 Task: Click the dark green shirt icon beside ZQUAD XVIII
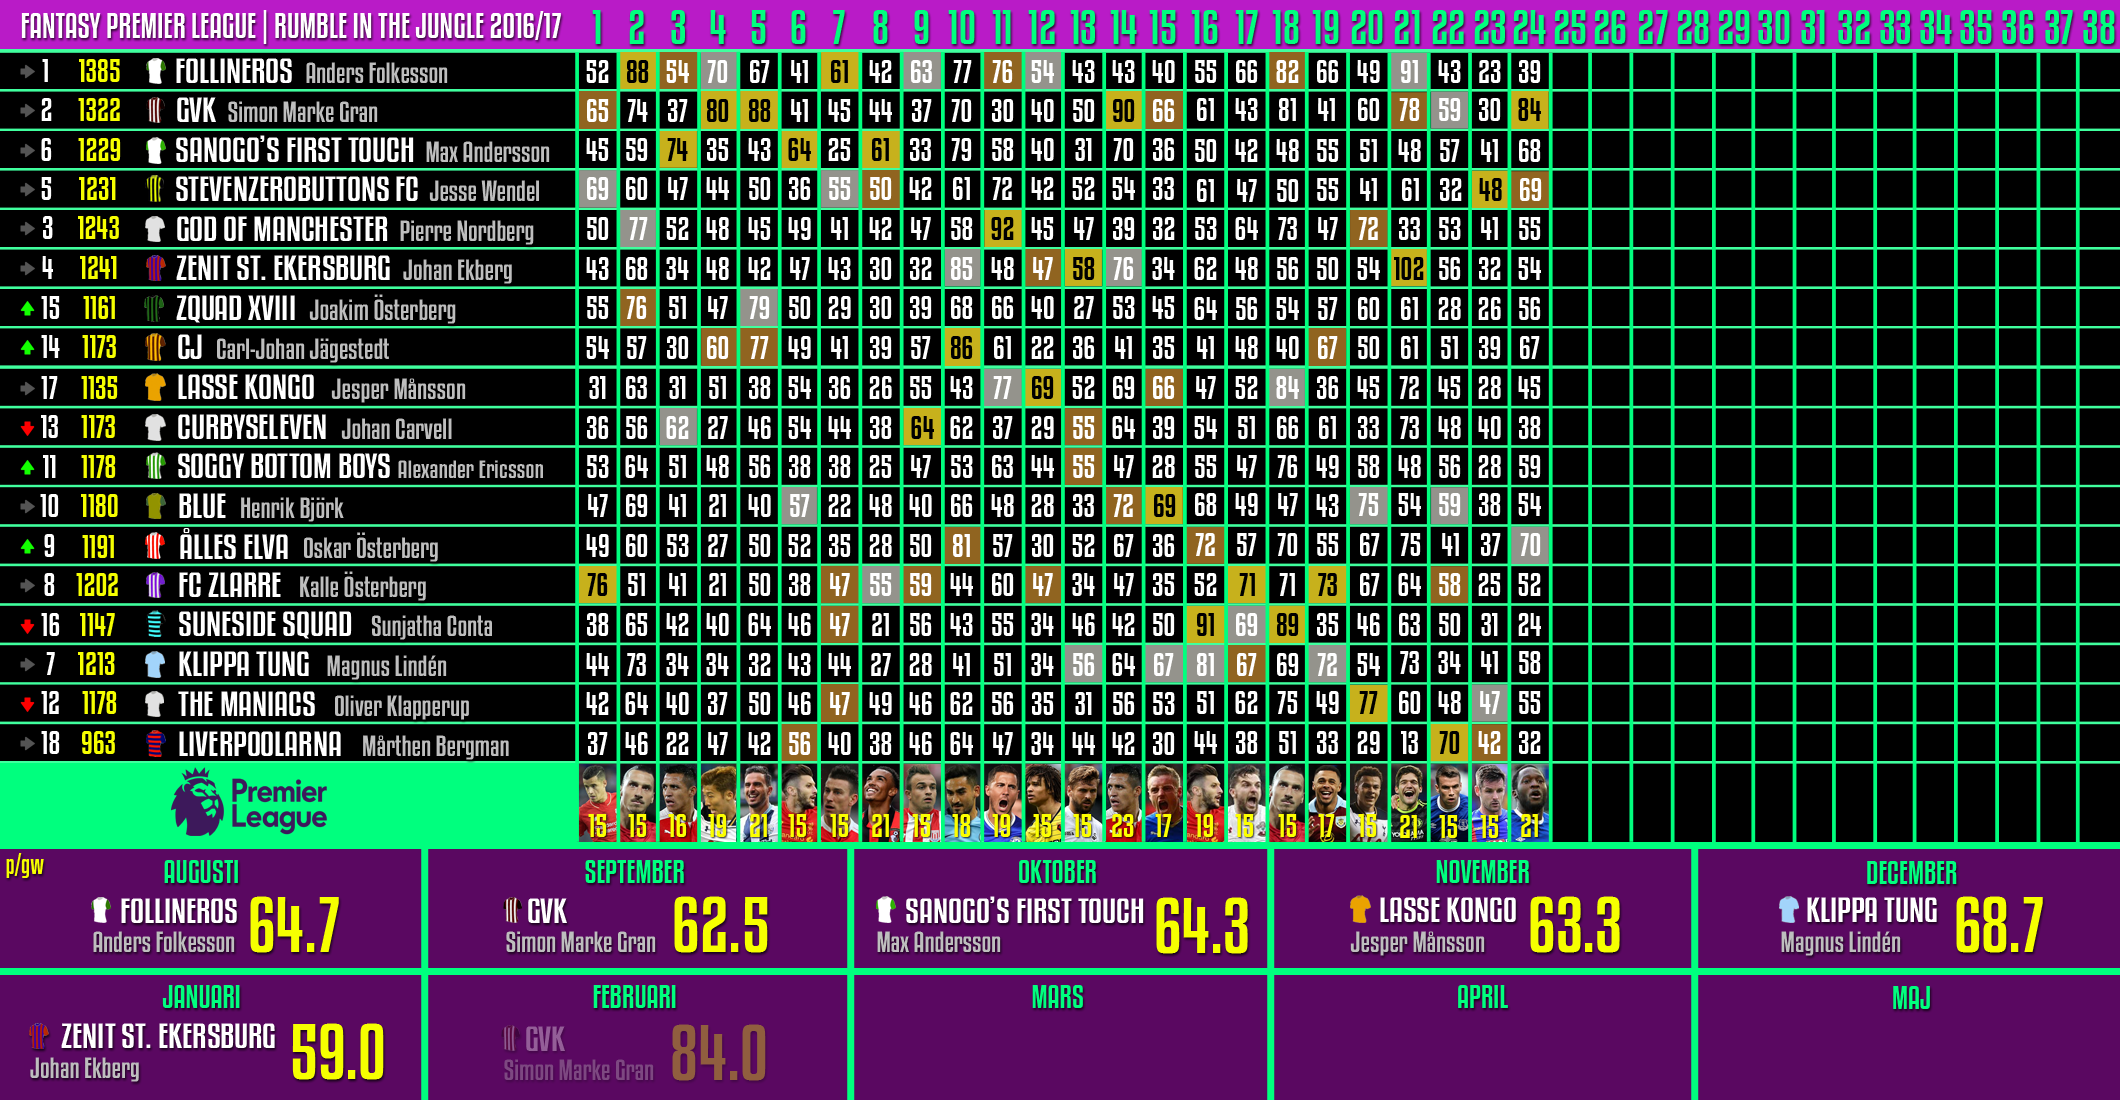(x=155, y=308)
